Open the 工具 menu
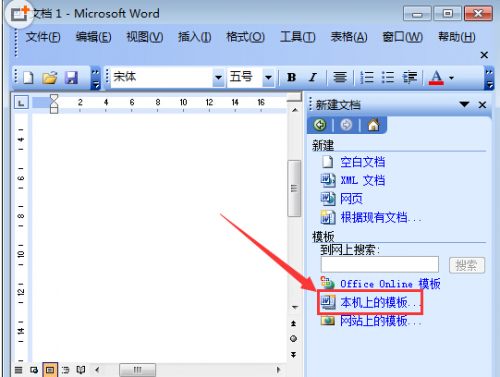This screenshot has width=500, height=377. pos(297,37)
